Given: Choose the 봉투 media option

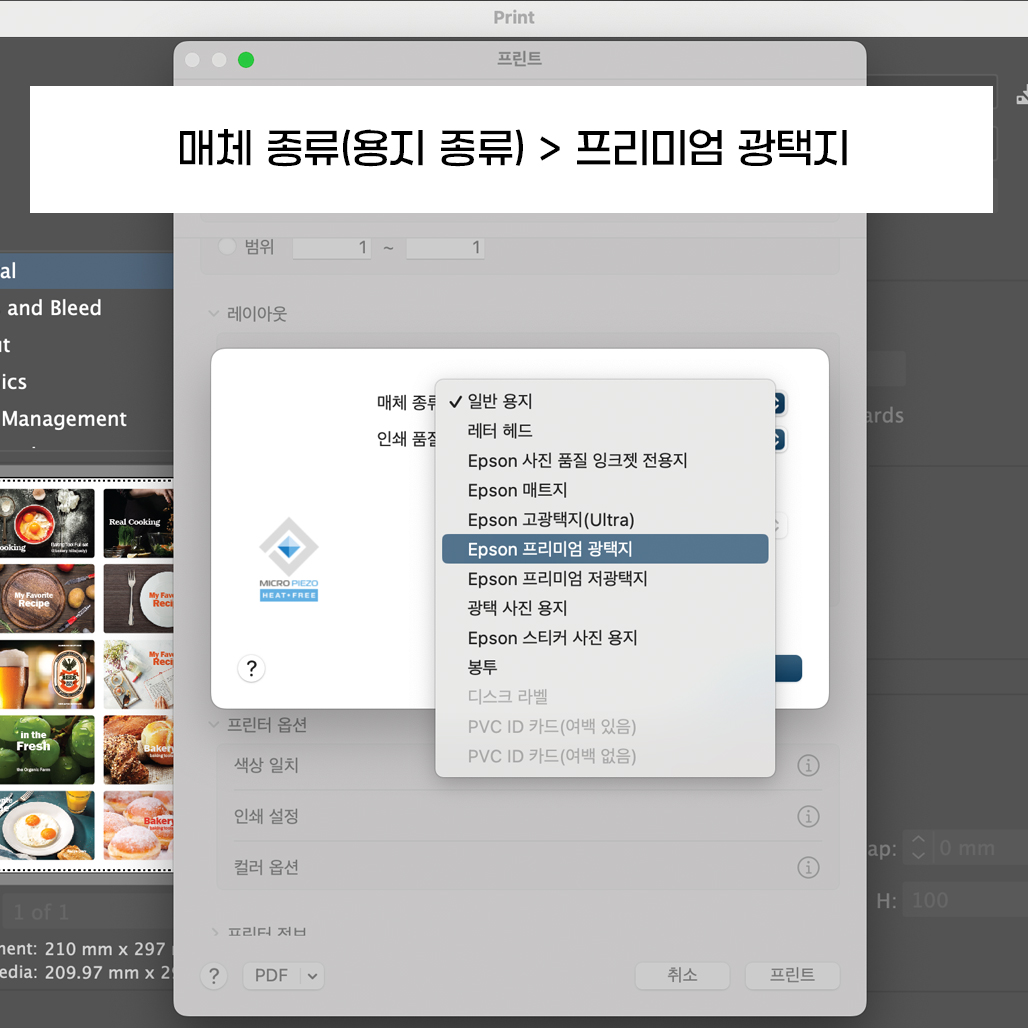Looking at the screenshot, I should [x=604, y=667].
